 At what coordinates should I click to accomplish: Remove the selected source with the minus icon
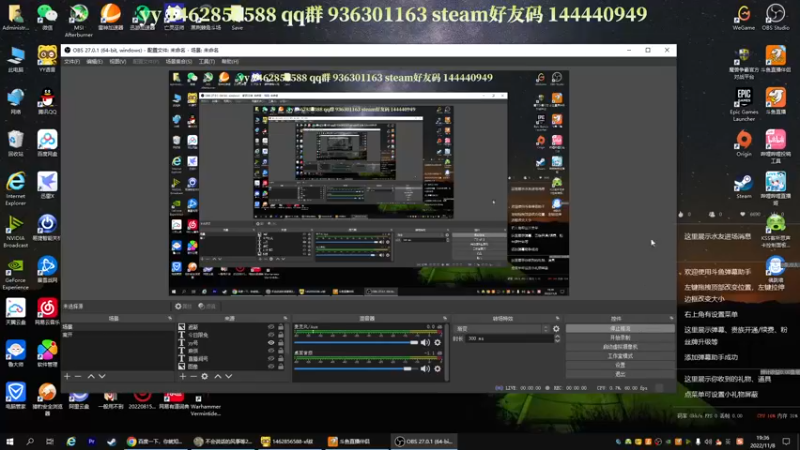tap(193, 376)
